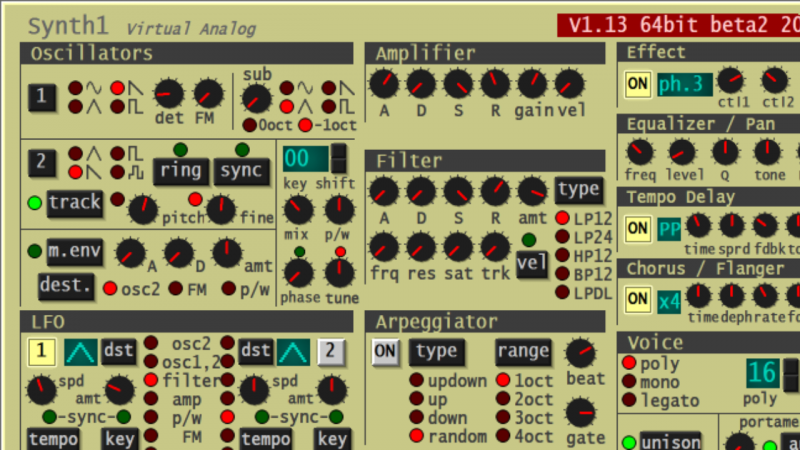Image resolution: width=800 pixels, height=450 pixels.
Task: Select arpeggiator updown type
Action: (417, 380)
